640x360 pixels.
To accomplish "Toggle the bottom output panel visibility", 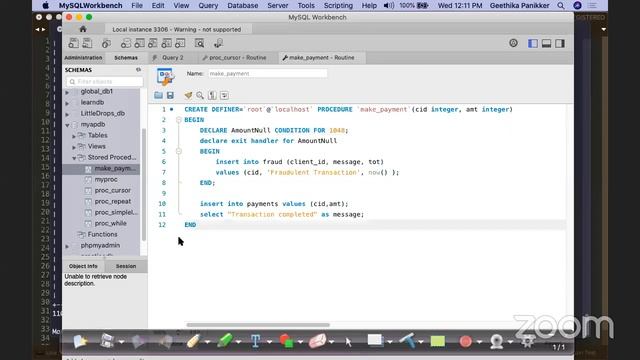I will click(x=546, y=43).
